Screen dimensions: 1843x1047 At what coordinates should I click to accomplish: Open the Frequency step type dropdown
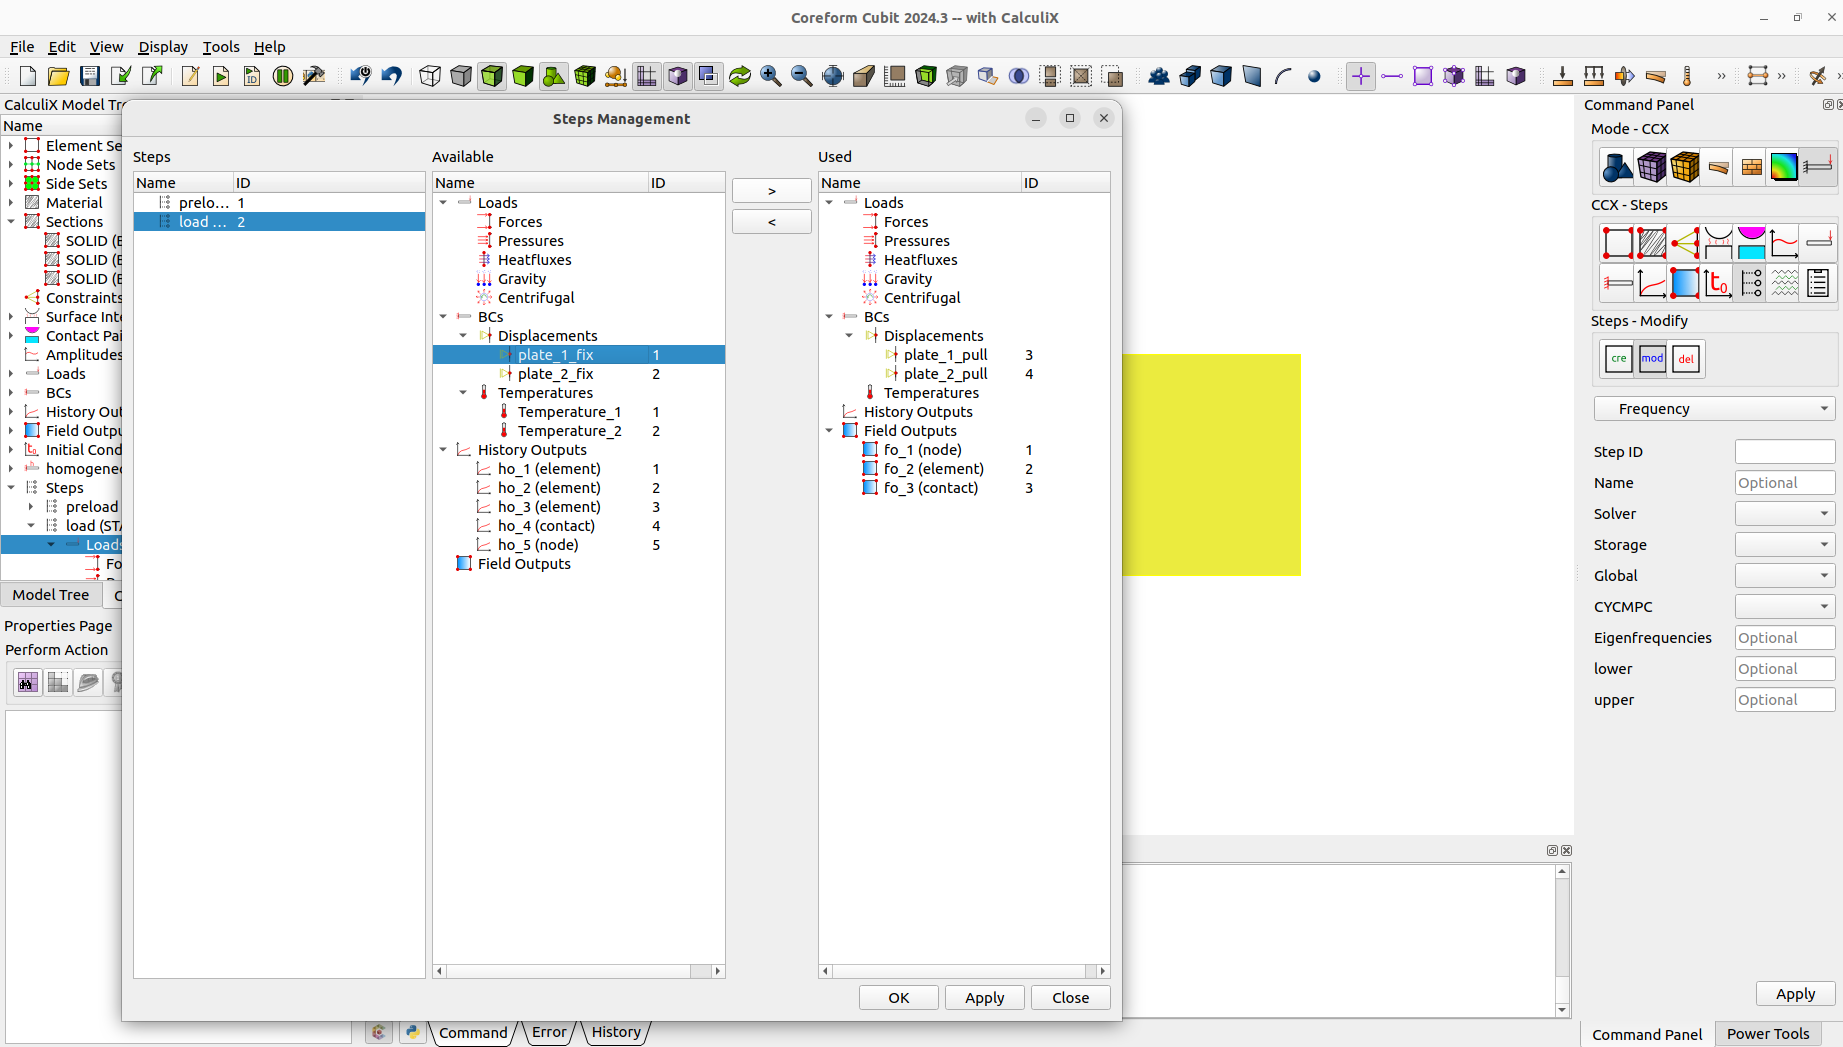coord(1714,408)
